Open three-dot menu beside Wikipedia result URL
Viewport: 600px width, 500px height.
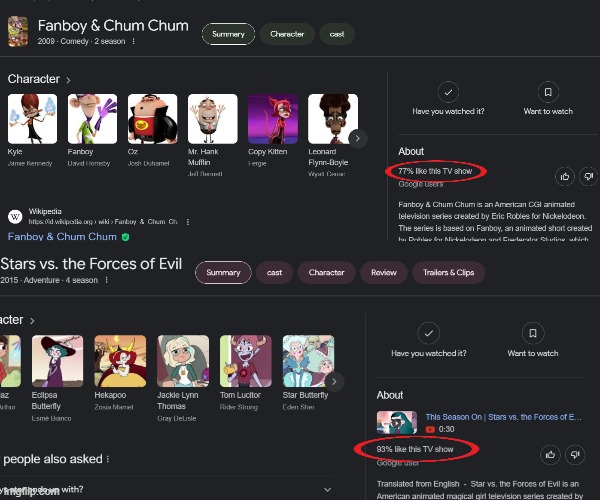coord(188,222)
